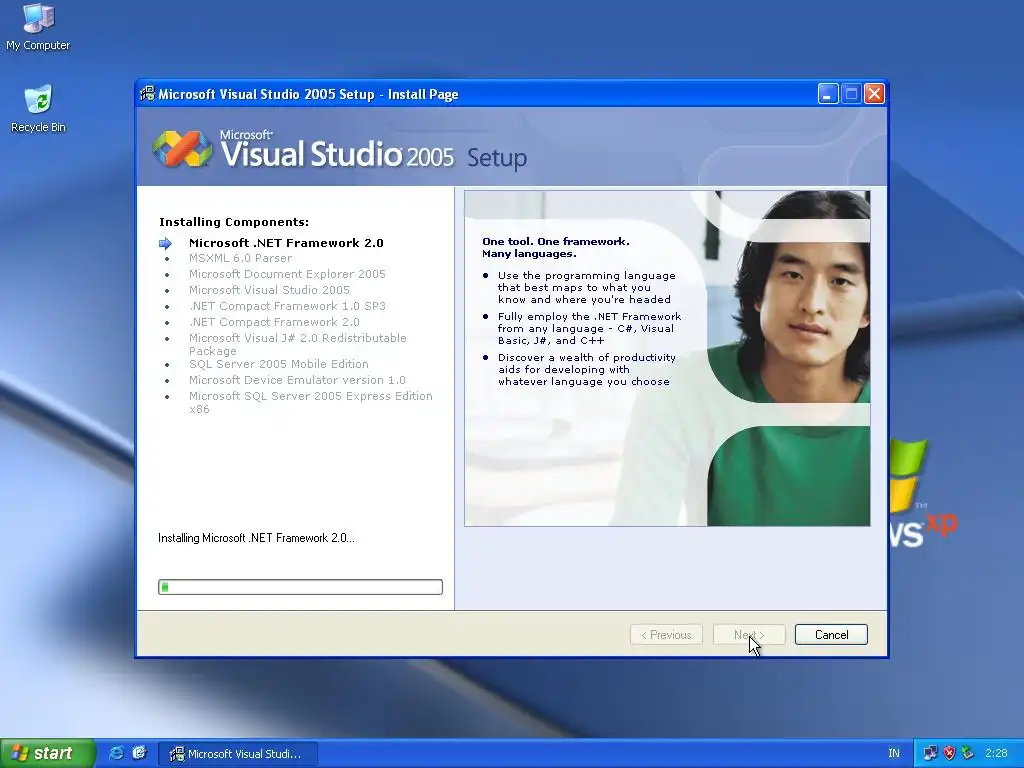
Task: Select Microsoft Visual Studio 2005 list entry
Action: pos(269,290)
